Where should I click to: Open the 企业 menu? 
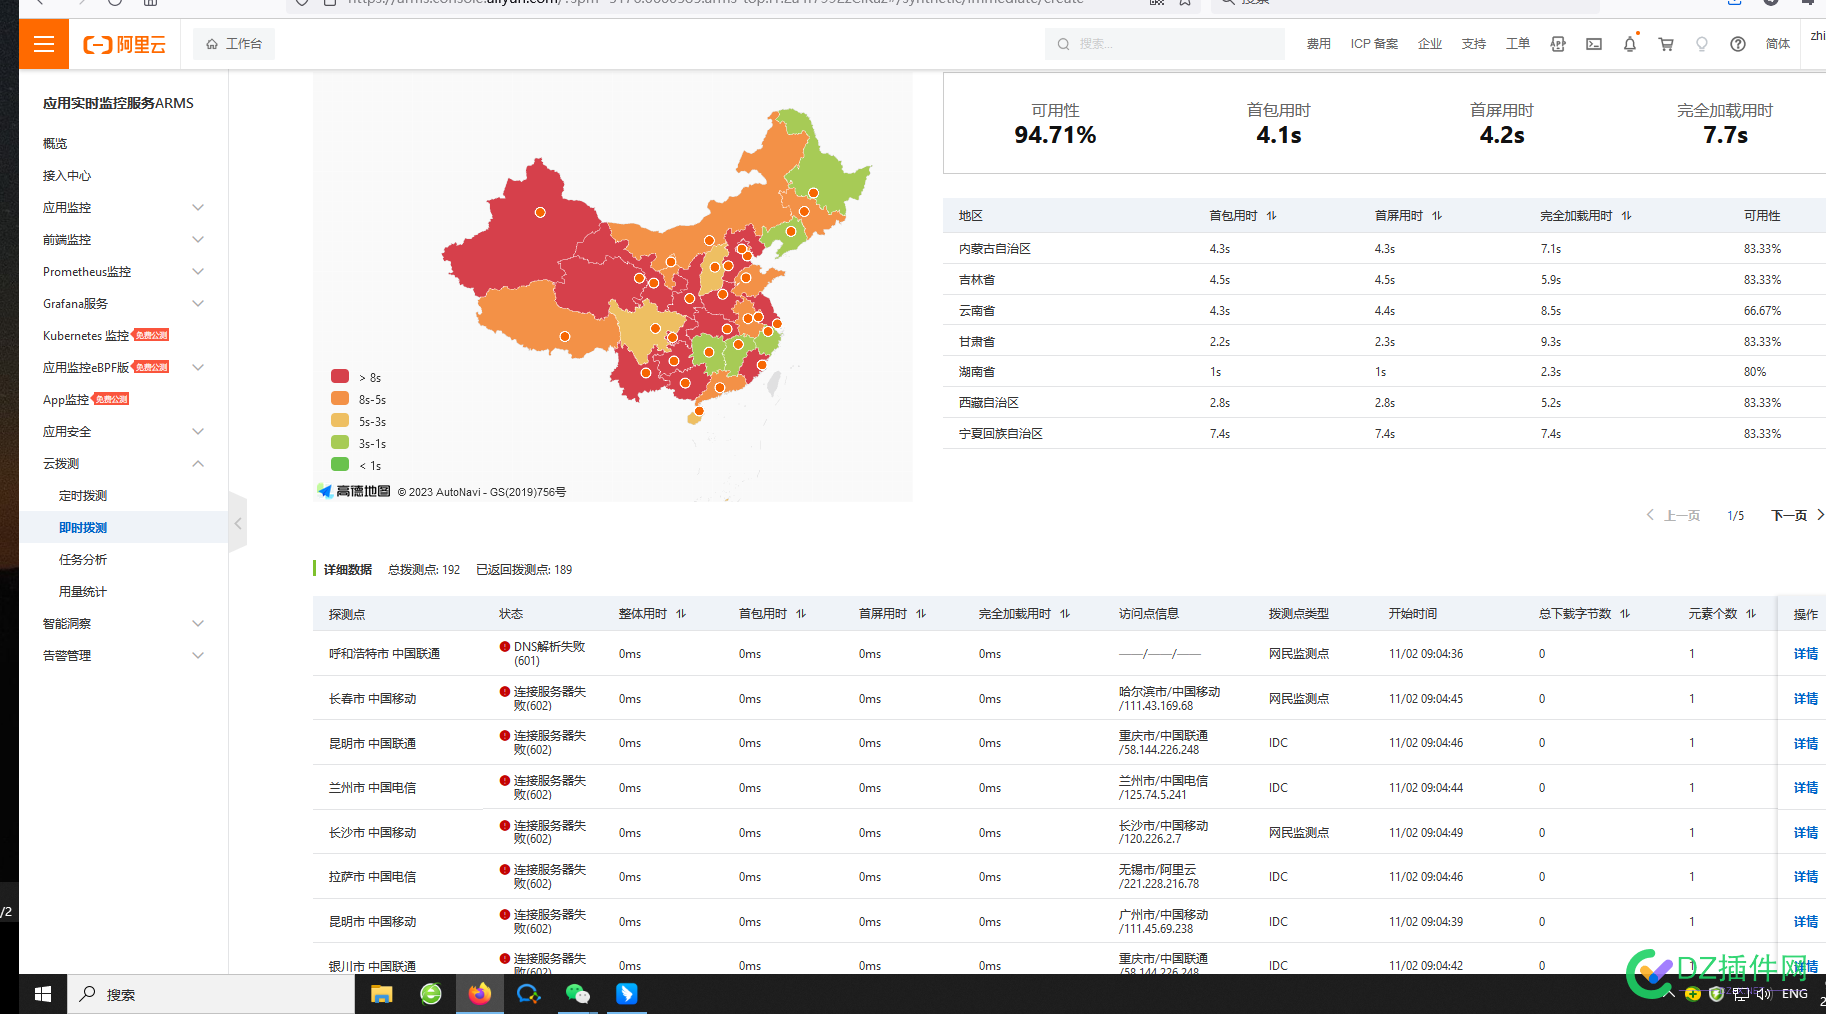point(1430,44)
